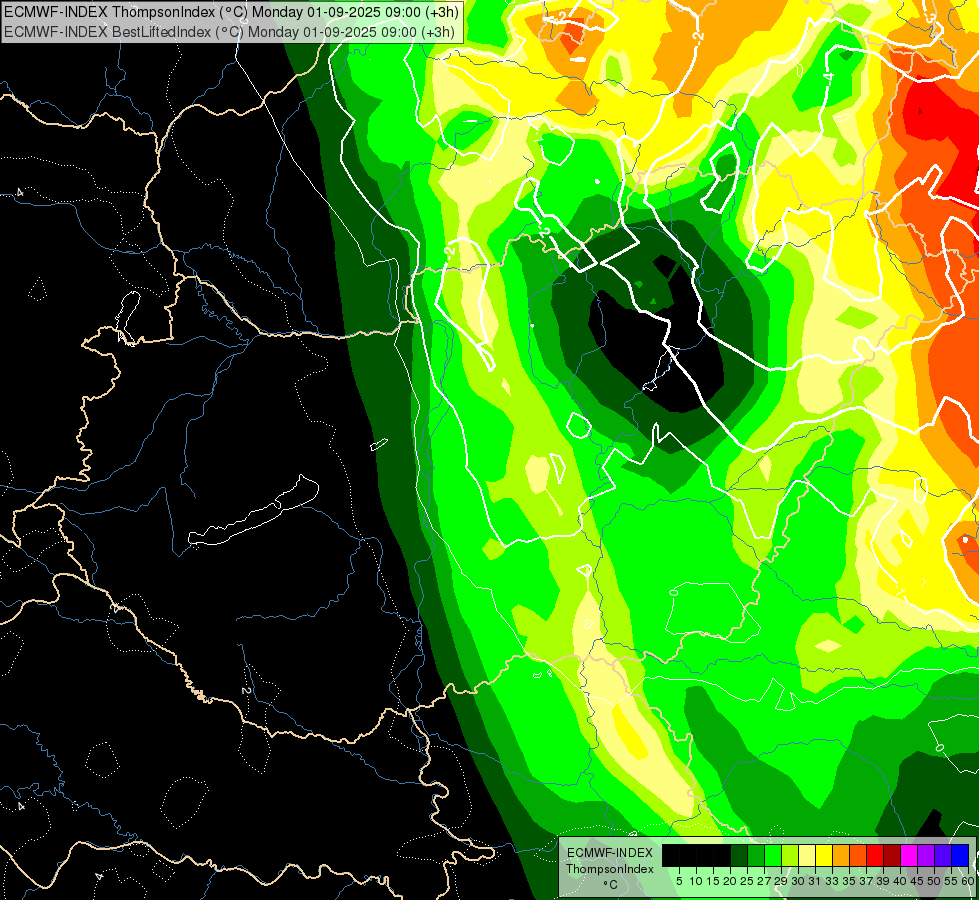This screenshot has height=900, width=979.
Task: Select the magenta 40–45 legend swatch
Action: point(909,855)
